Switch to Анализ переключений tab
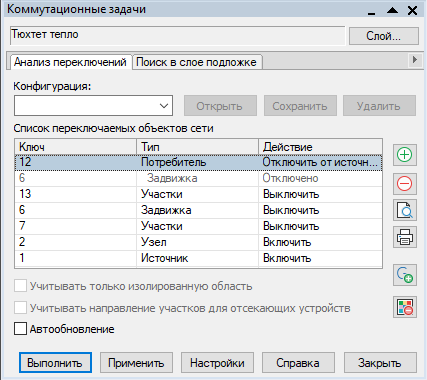 click(70, 62)
